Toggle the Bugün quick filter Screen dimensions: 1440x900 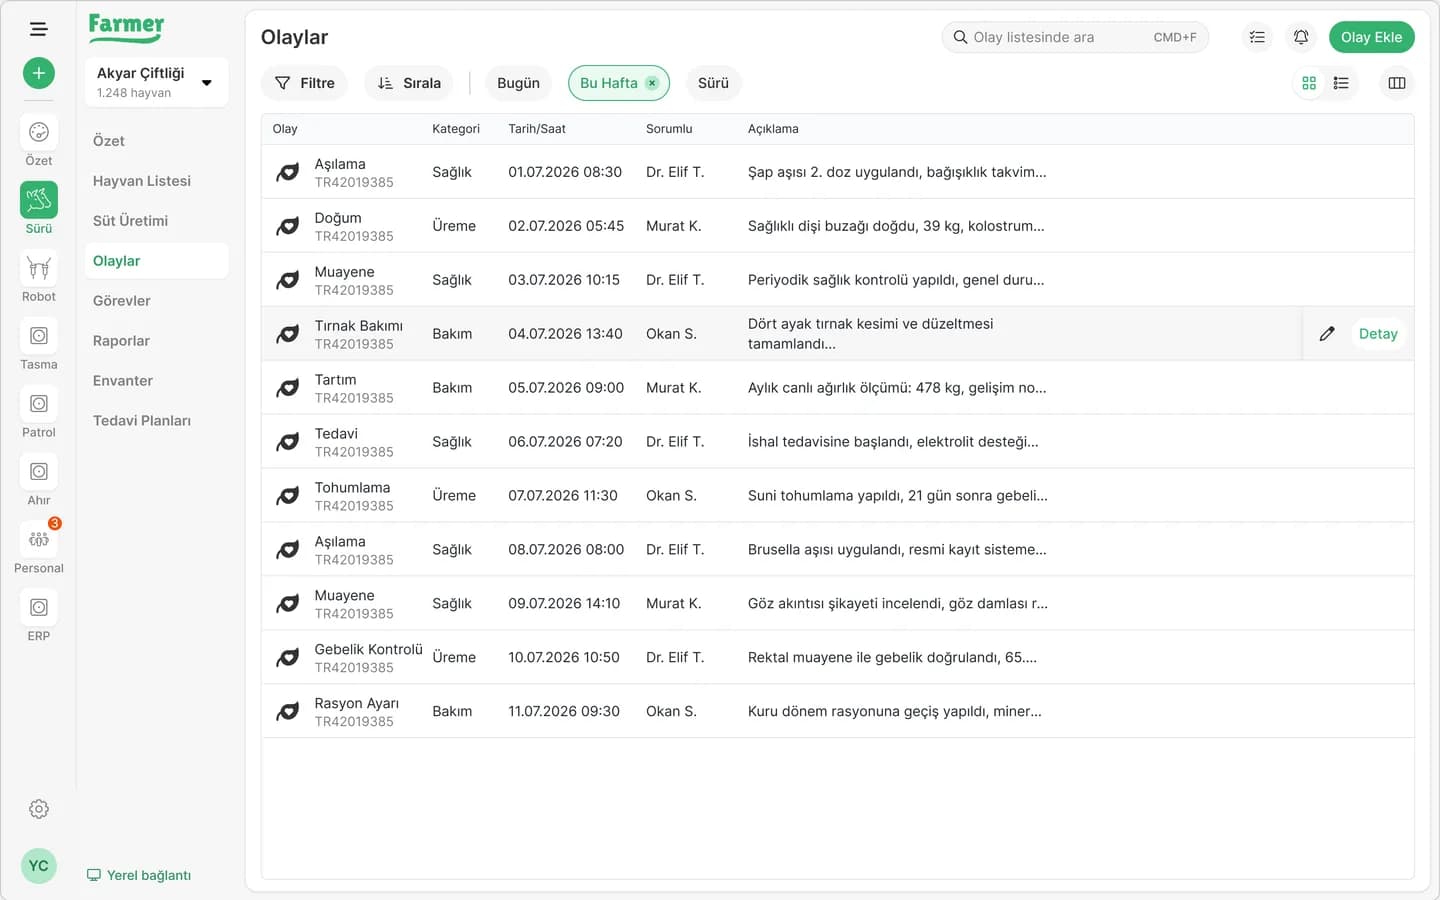pyautogui.click(x=518, y=83)
